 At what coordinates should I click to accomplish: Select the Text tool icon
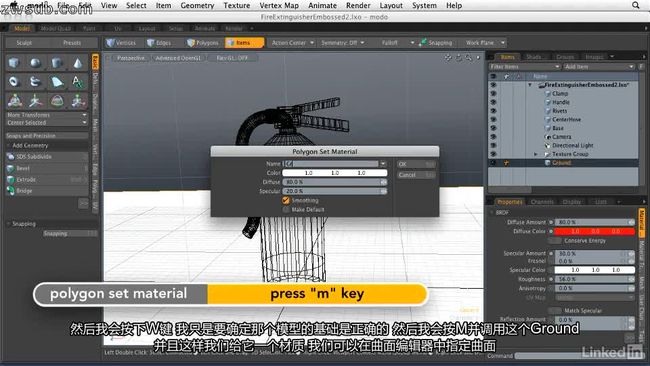[78, 82]
